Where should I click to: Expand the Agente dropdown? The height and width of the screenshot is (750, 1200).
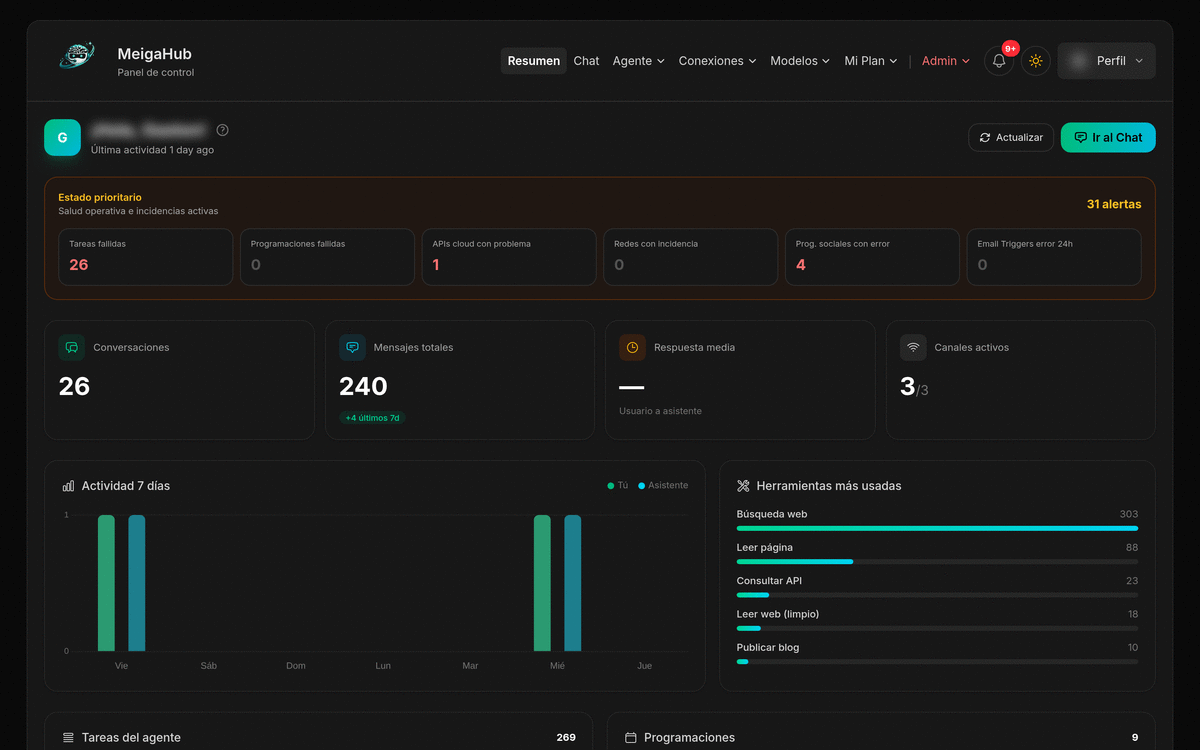pyautogui.click(x=638, y=61)
